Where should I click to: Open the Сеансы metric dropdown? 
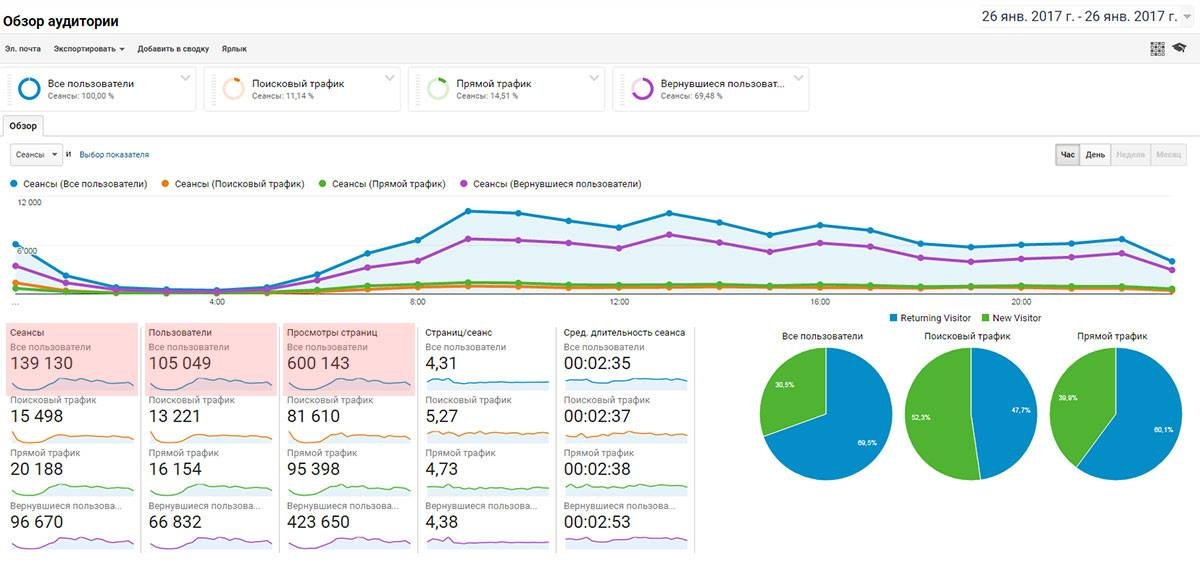36,155
